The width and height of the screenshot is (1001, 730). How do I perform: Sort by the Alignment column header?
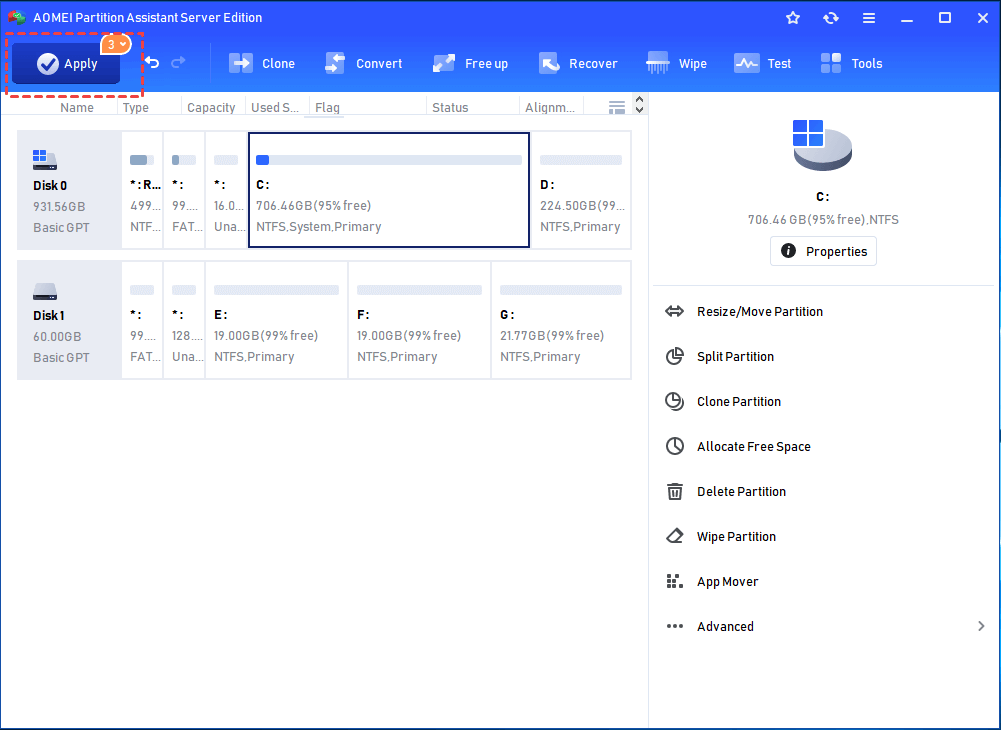pyautogui.click(x=550, y=107)
